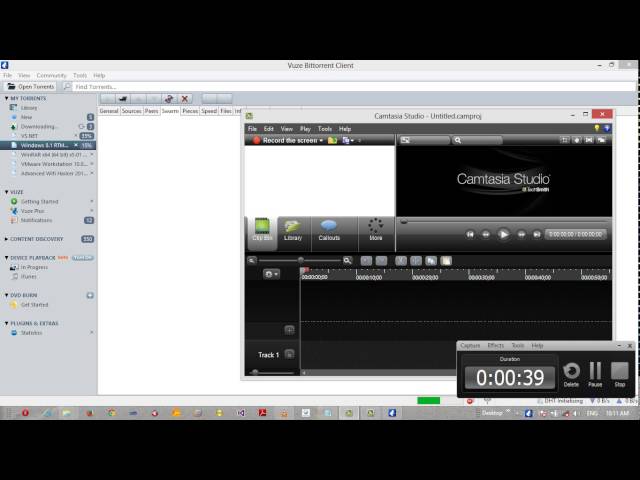Select the Windows 8.1 RTM torrent row
640x480 pixels.
click(x=48, y=145)
